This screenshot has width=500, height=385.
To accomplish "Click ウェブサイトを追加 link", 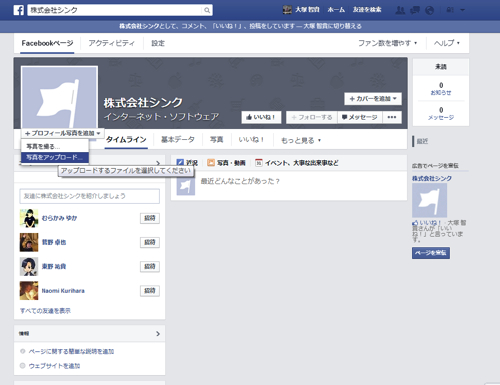I will click(x=54, y=366).
